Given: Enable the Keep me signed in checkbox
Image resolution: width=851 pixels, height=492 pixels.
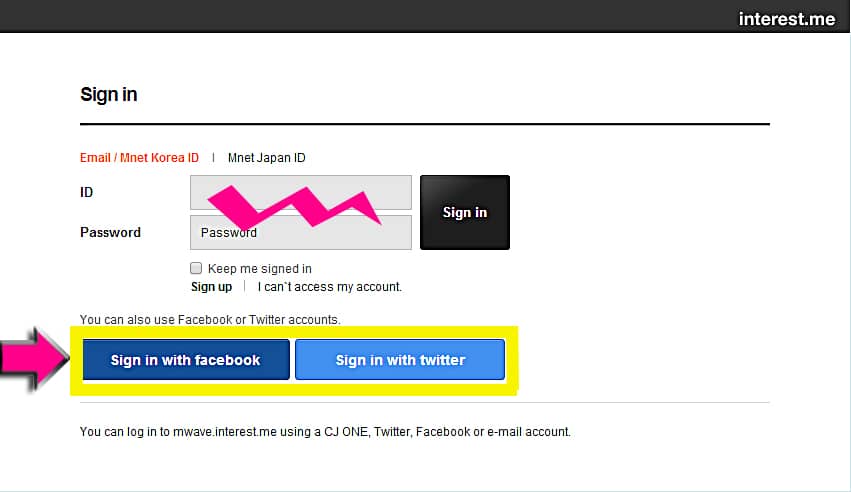Looking at the screenshot, I should 196,268.
